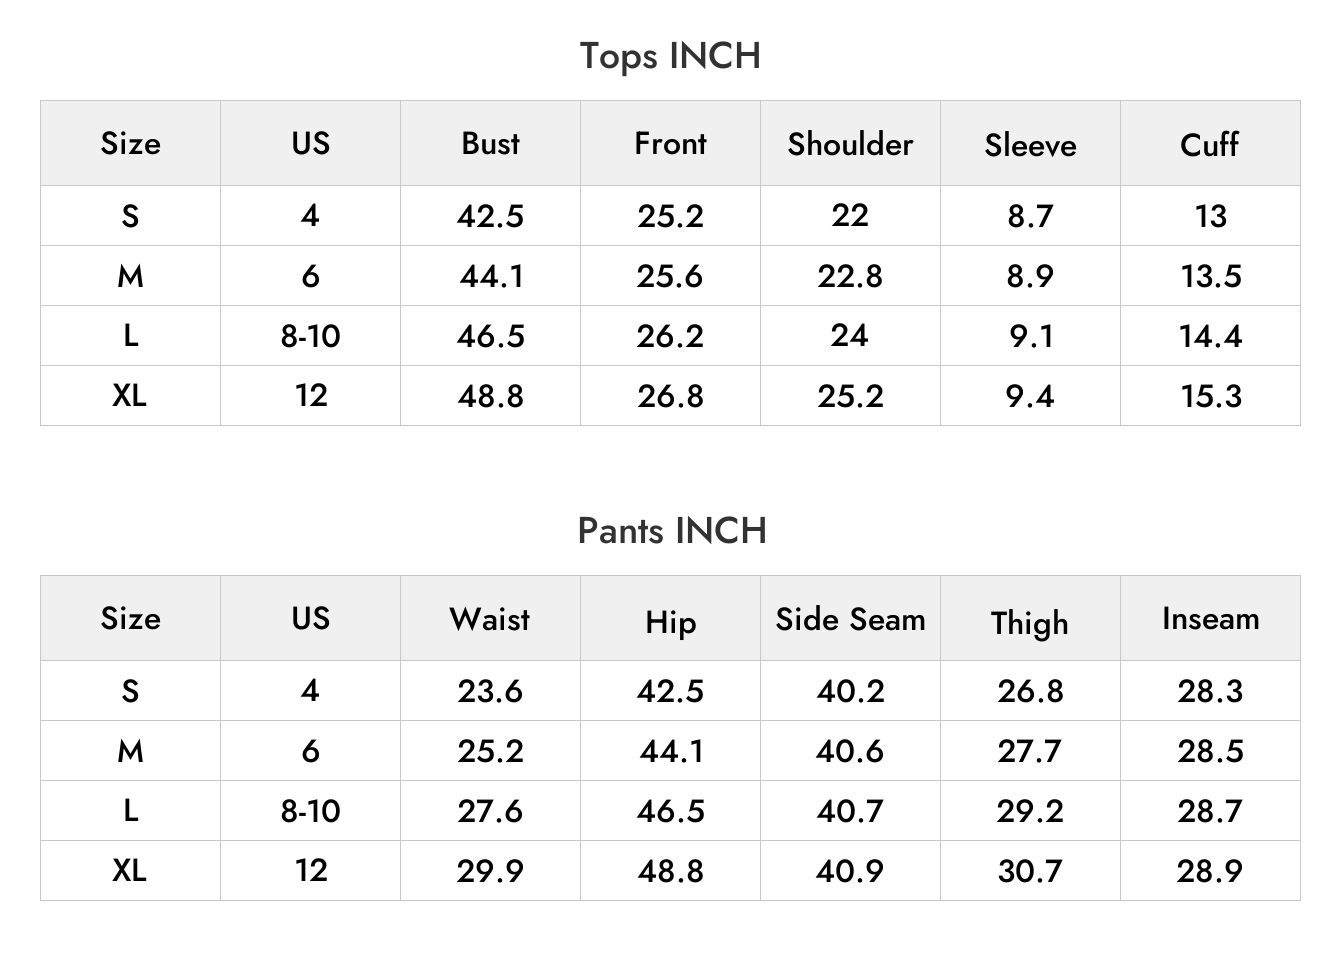Click the 40.2 side seam value
1340x970 pixels.
[850, 691]
